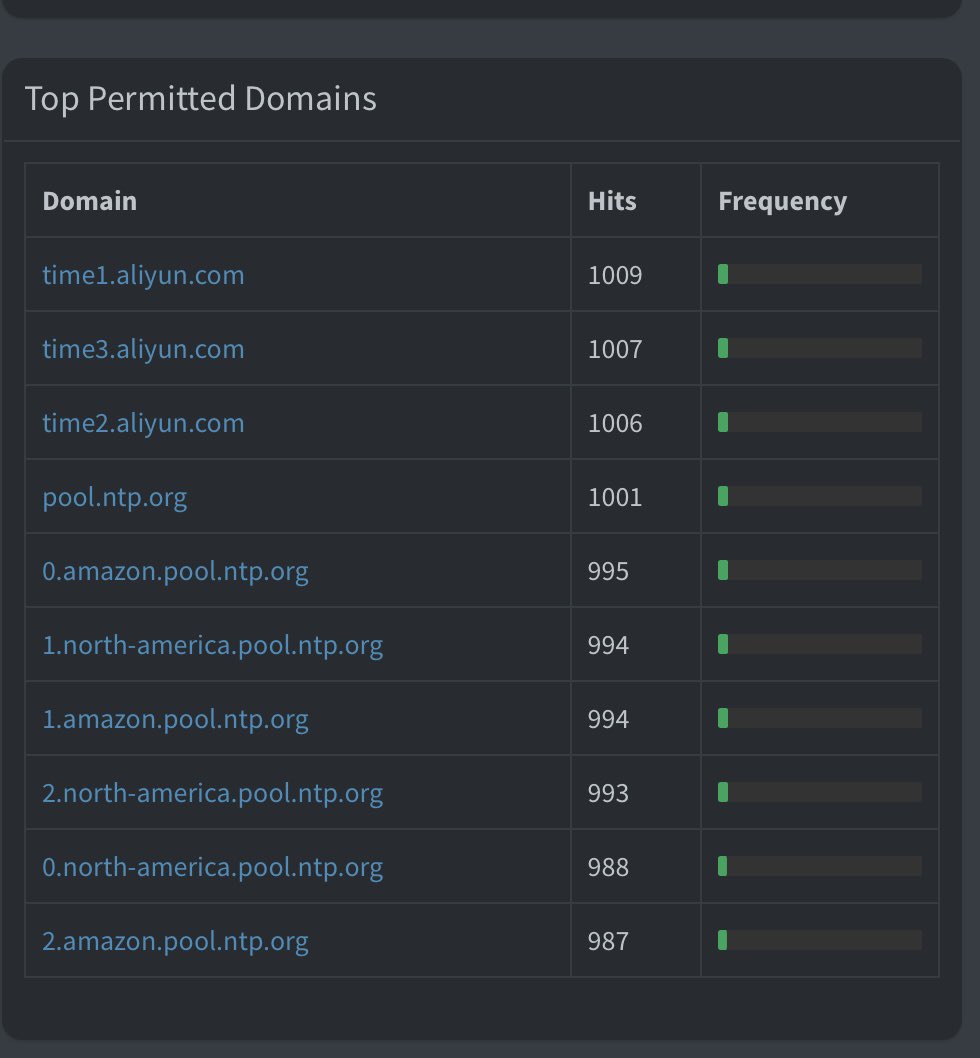
Task: Click the frequency bar for 1.north-america.pool.ntp.org
Action: click(x=820, y=644)
